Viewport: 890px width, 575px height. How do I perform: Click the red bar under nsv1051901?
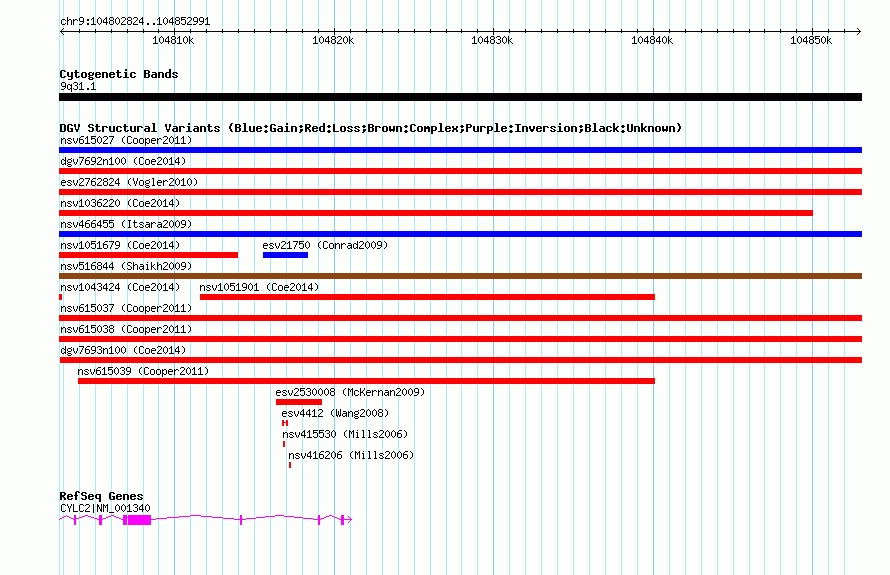pos(427,297)
